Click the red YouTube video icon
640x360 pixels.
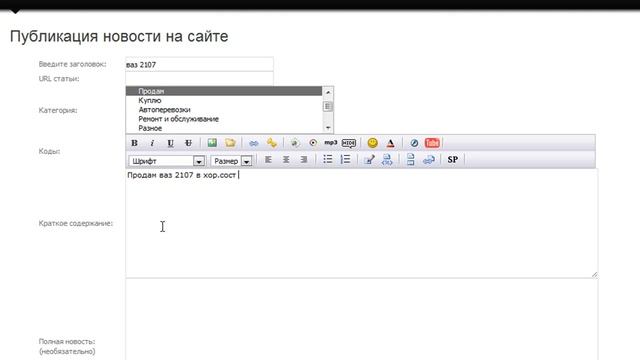(432, 143)
